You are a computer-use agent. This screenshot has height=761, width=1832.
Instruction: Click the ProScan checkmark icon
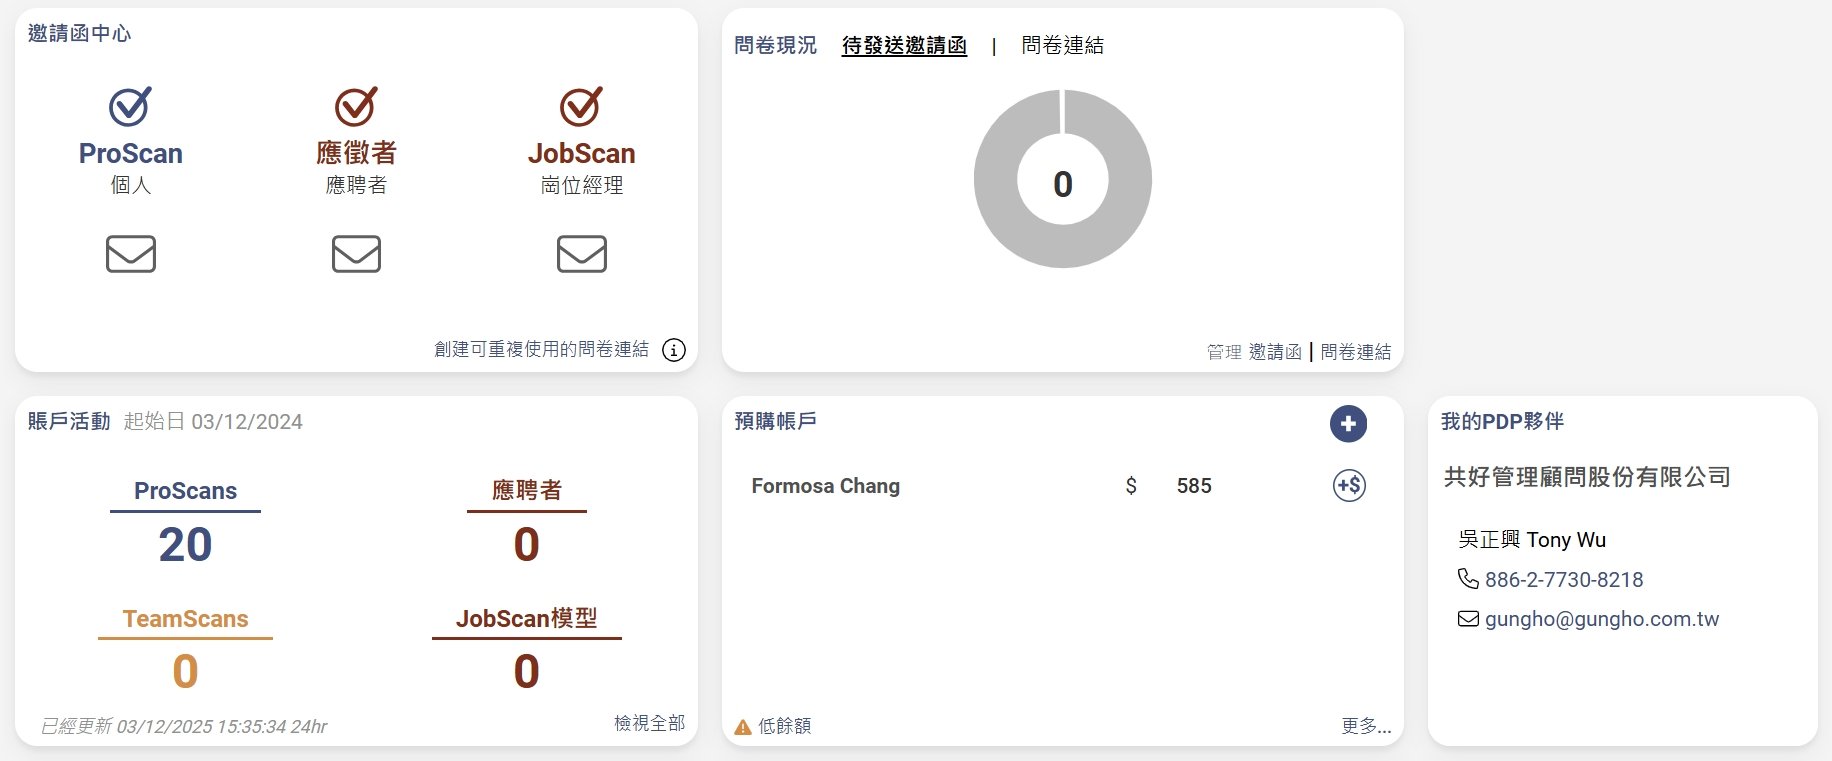[130, 106]
